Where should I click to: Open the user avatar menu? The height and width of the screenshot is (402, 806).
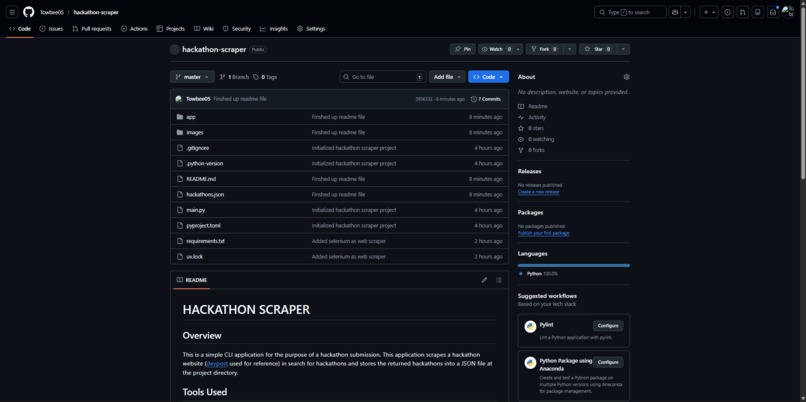787,12
